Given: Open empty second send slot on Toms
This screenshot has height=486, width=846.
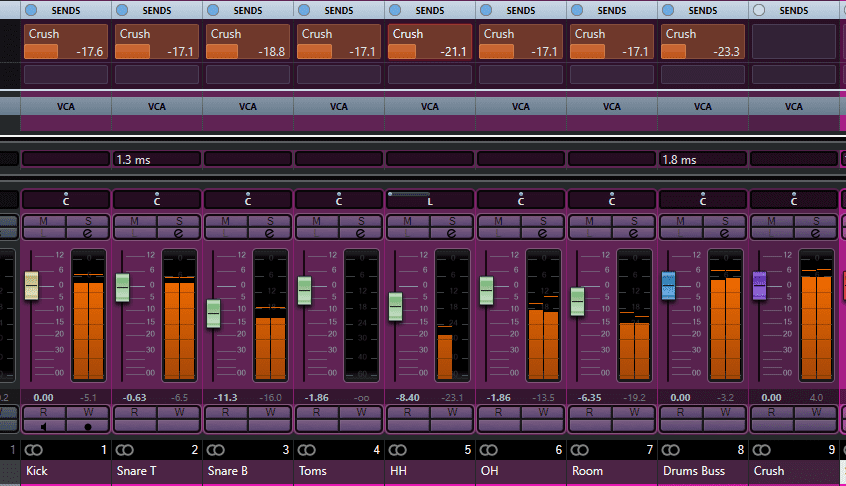Looking at the screenshot, I should pyautogui.click(x=339, y=74).
